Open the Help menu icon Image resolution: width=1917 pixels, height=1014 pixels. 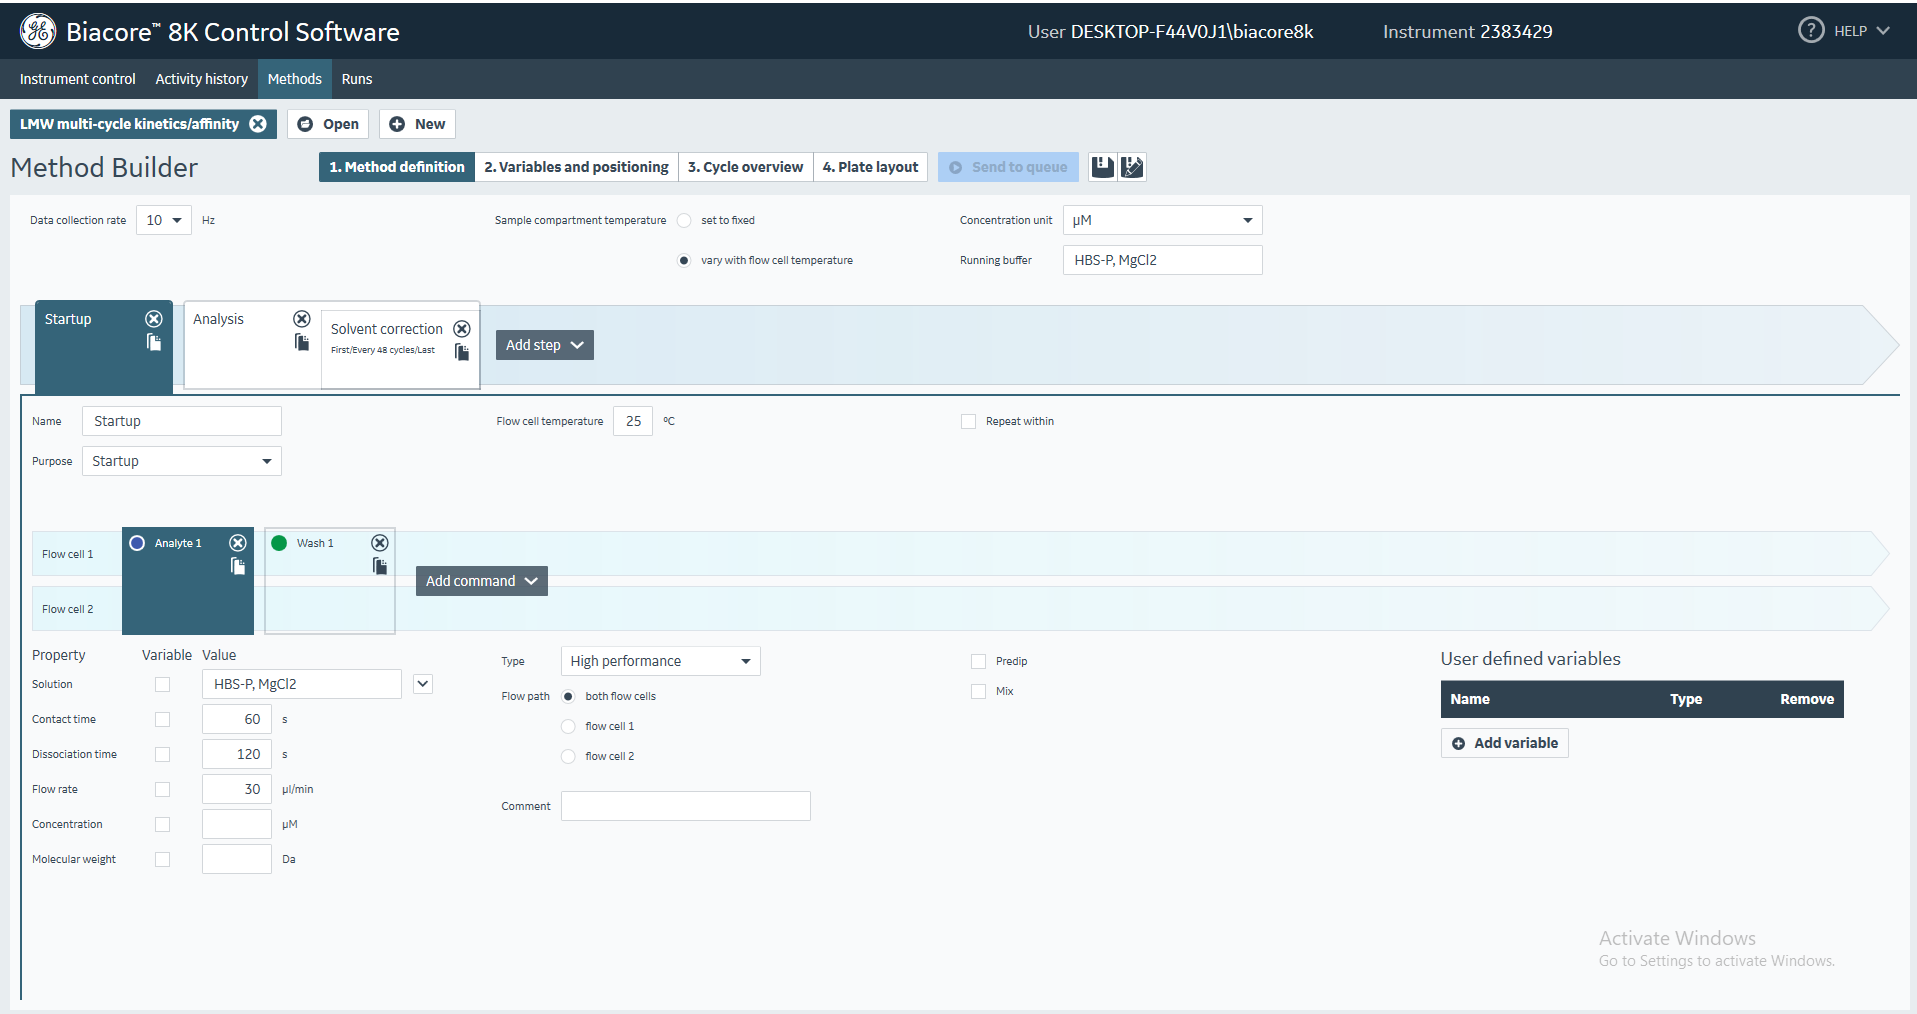[1810, 31]
